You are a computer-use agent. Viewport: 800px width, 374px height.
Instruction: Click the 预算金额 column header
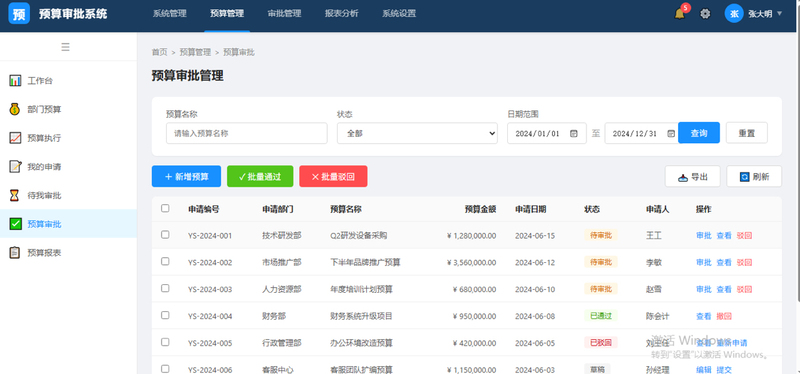click(x=480, y=209)
